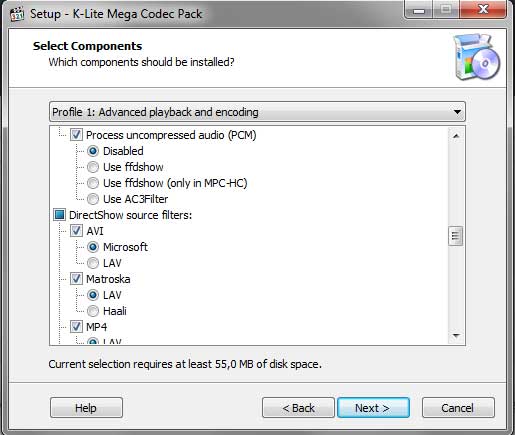Screen dimensions: 515x435
Task: Toggle Process uncompressed audio (PCM) checkbox
Action: (x=76, y=135)
